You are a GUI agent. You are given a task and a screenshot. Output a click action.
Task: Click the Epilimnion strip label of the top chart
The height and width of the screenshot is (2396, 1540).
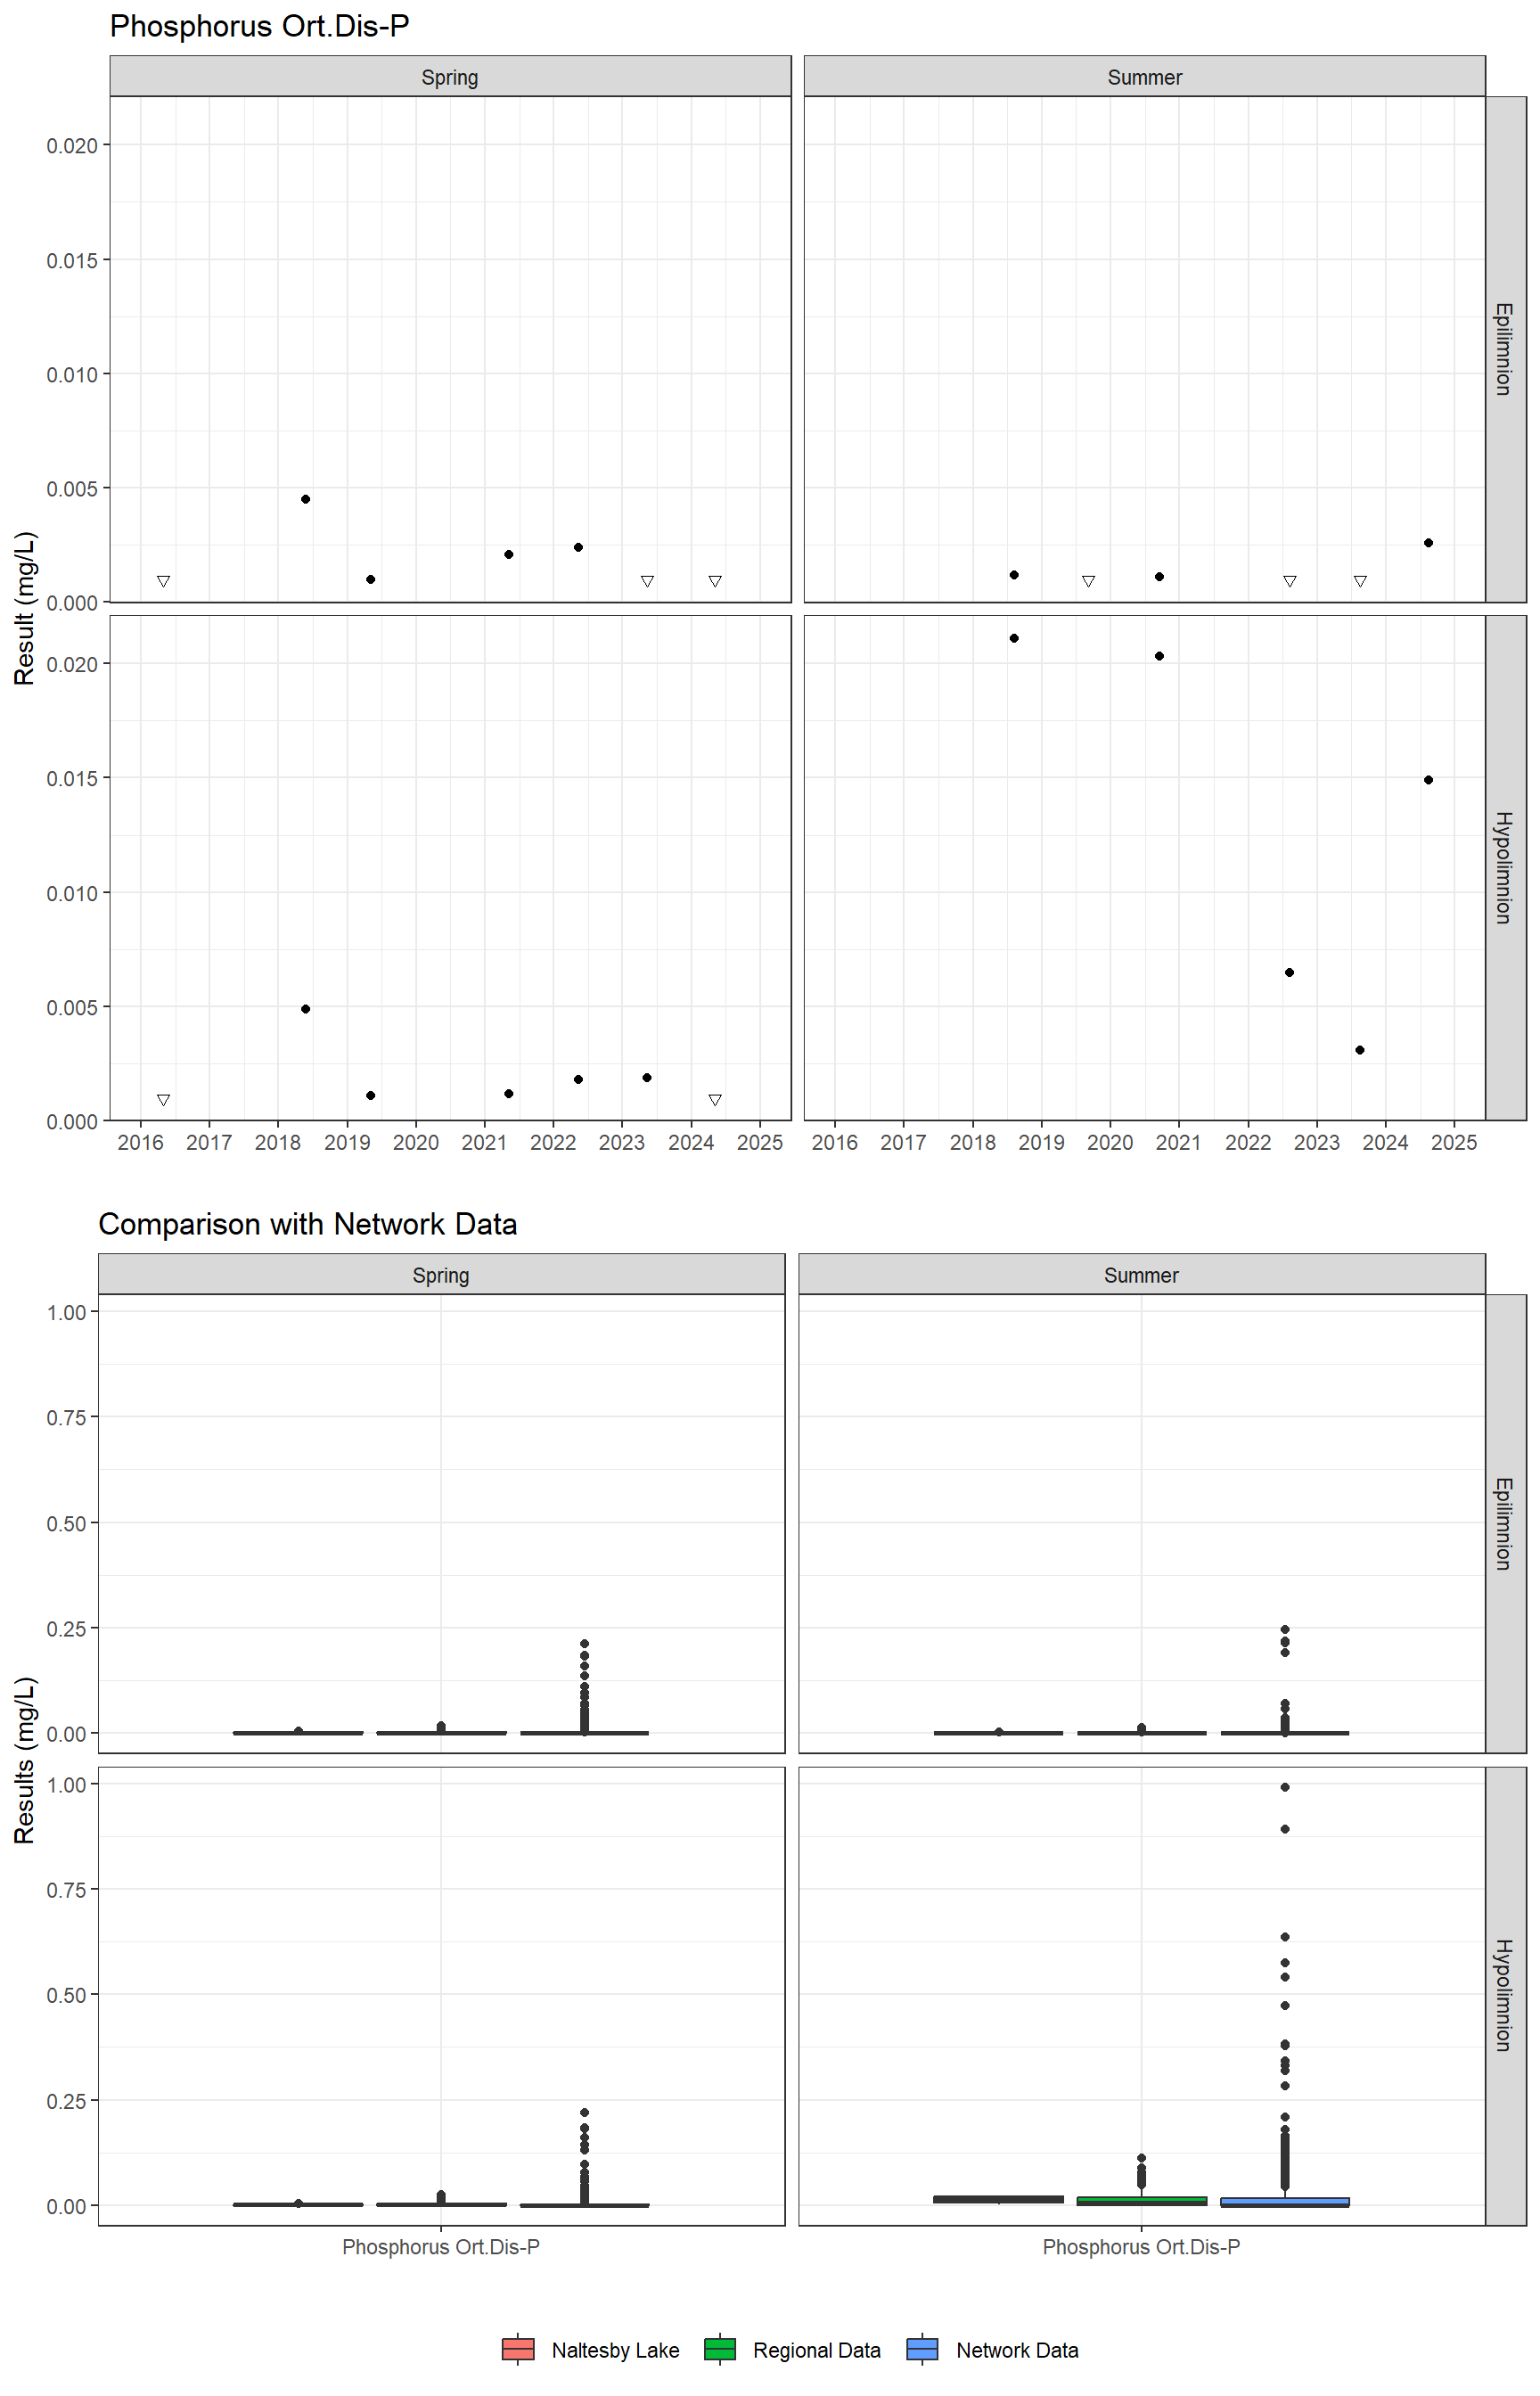tap(1504, 349)
